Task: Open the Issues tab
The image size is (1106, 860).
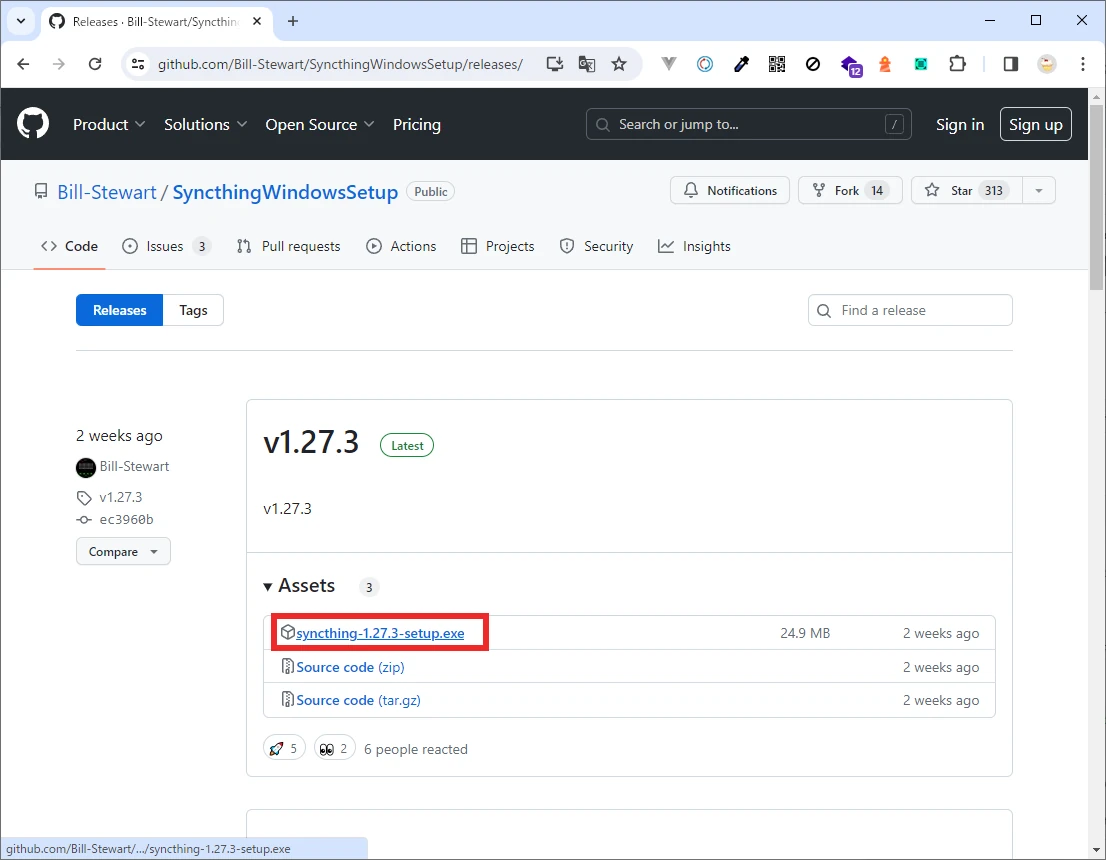Action: click(x=166, y=246)
